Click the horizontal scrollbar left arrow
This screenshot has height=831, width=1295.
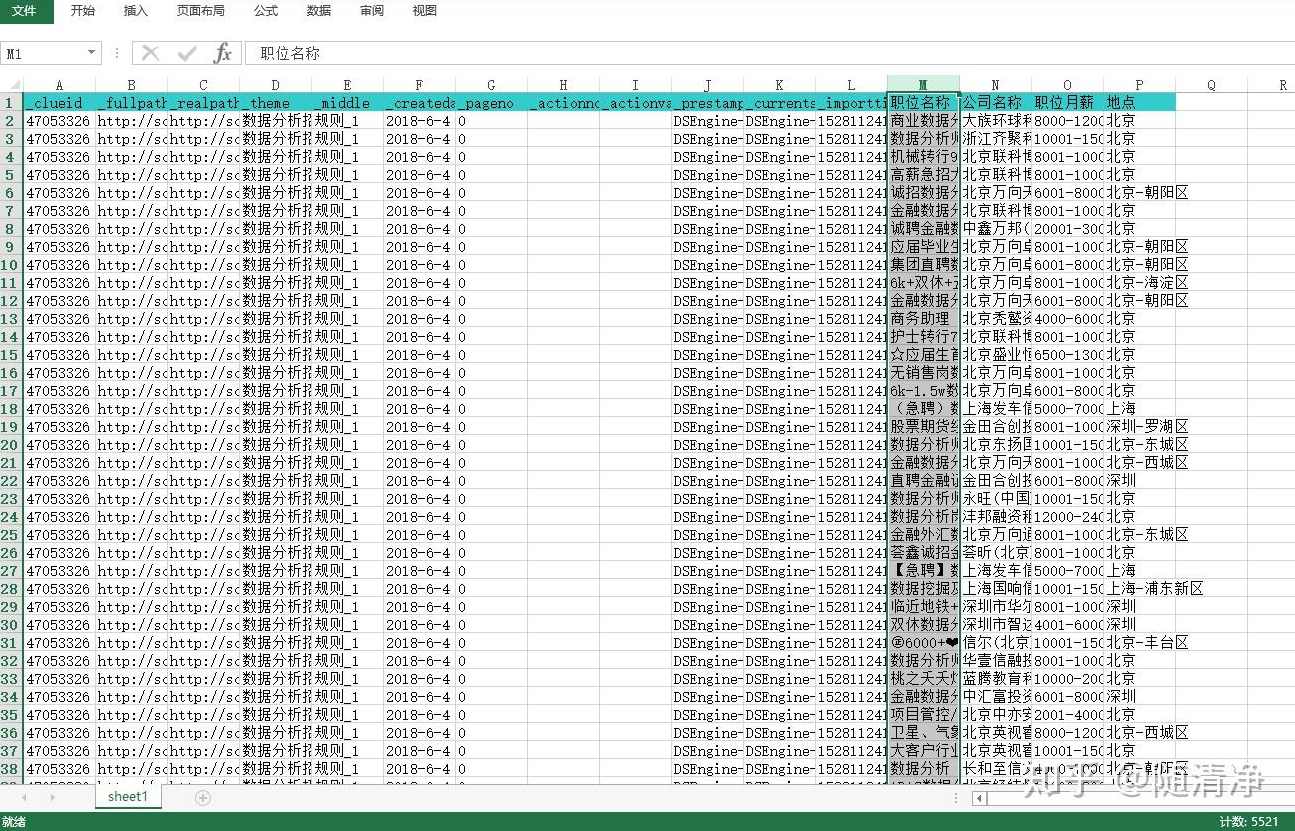point(980,798)
